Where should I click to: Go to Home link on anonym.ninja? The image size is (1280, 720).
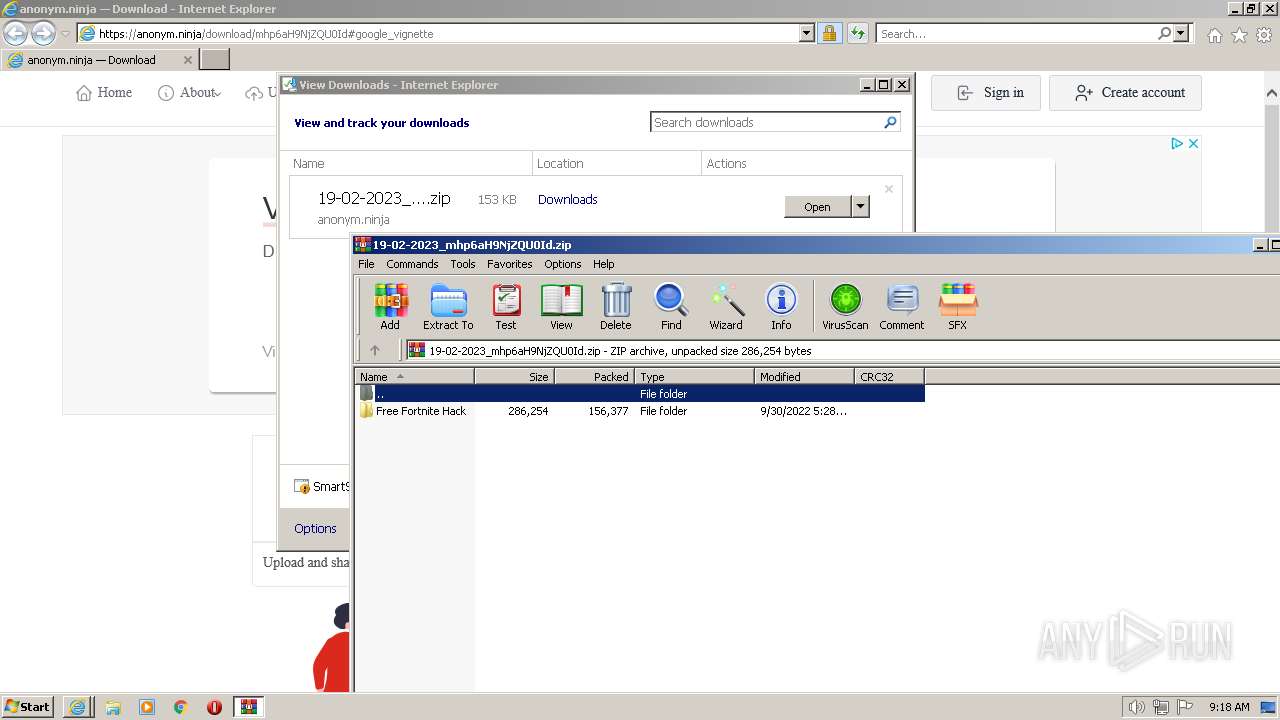(x=104, y=92)
